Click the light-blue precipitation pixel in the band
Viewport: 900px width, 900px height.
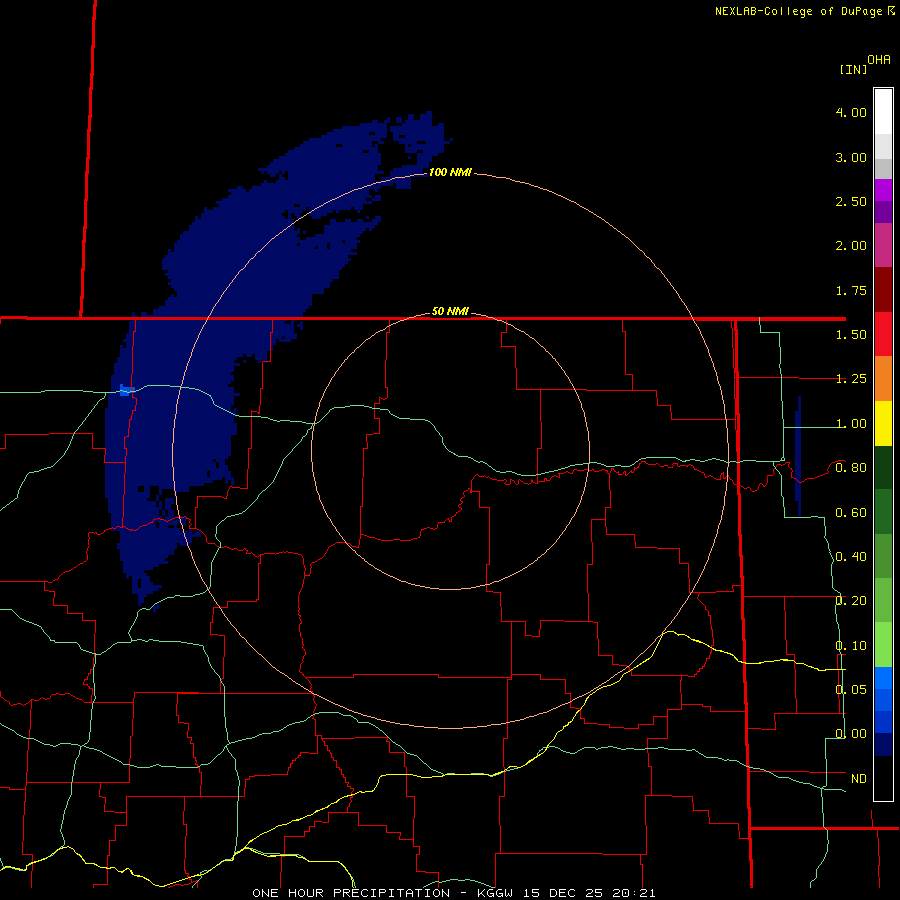(x=126, y=390)
